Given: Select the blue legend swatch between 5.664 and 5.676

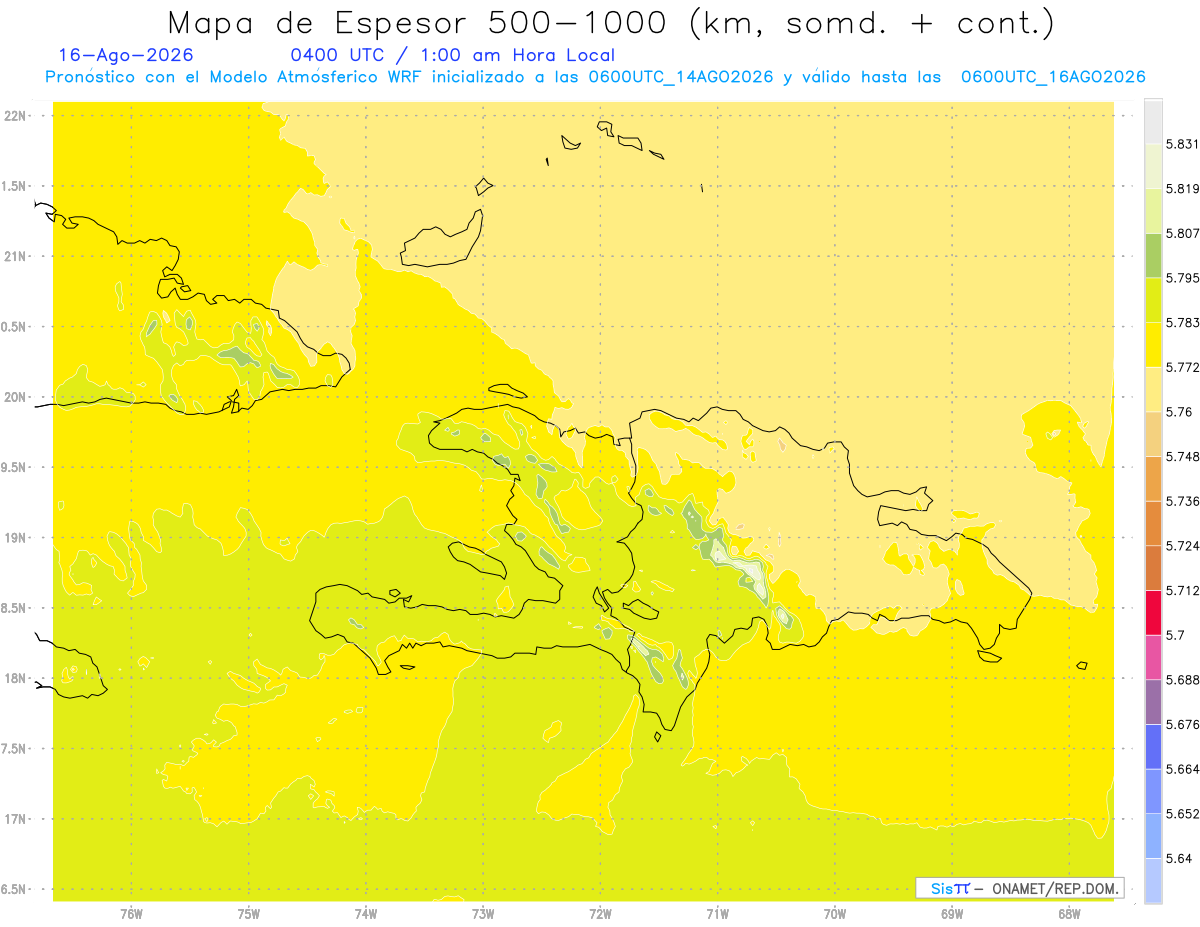Looking at the screenshot, I should [1153, 746].
